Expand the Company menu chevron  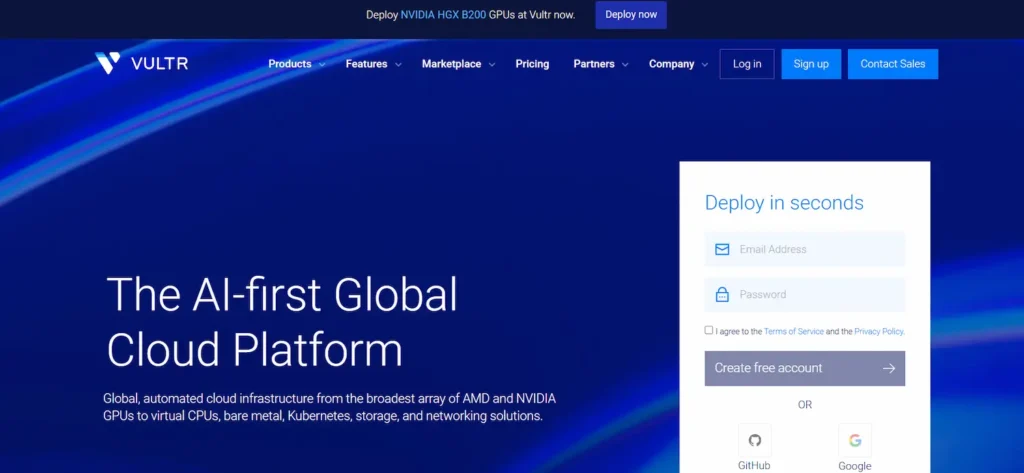tap(705, 65)
